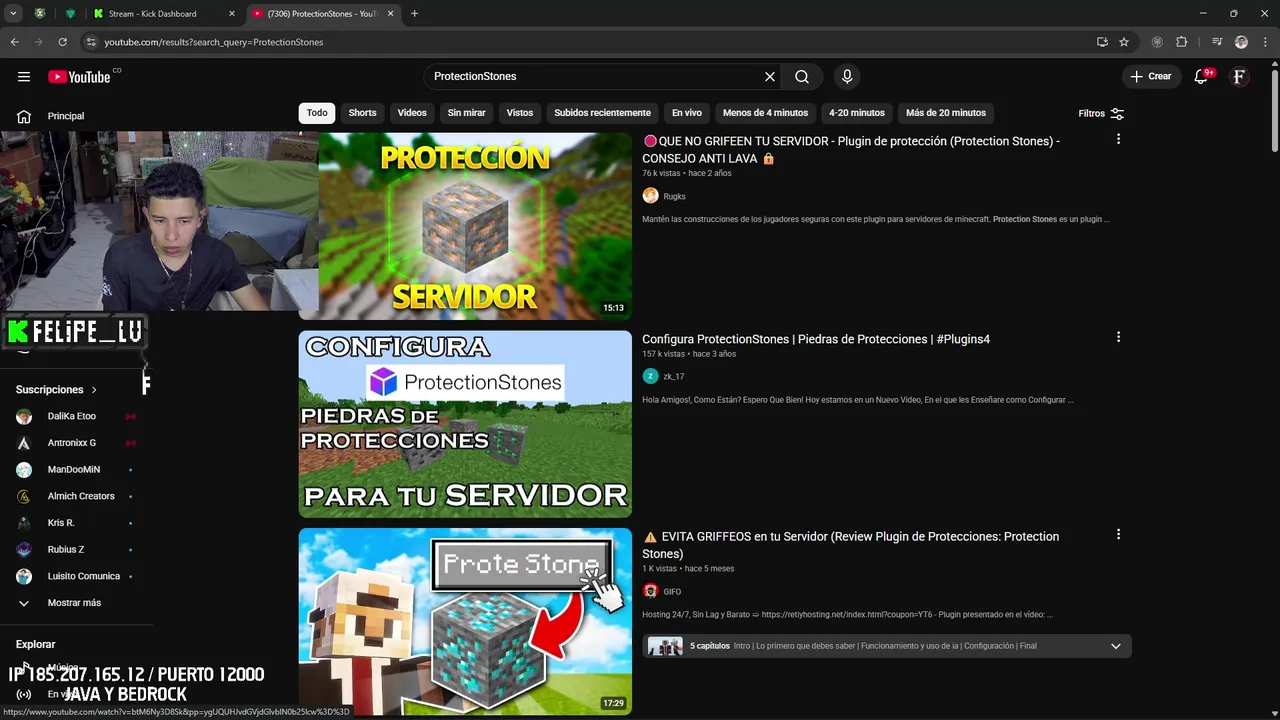Open the notifications bell

click(1201, 76)
